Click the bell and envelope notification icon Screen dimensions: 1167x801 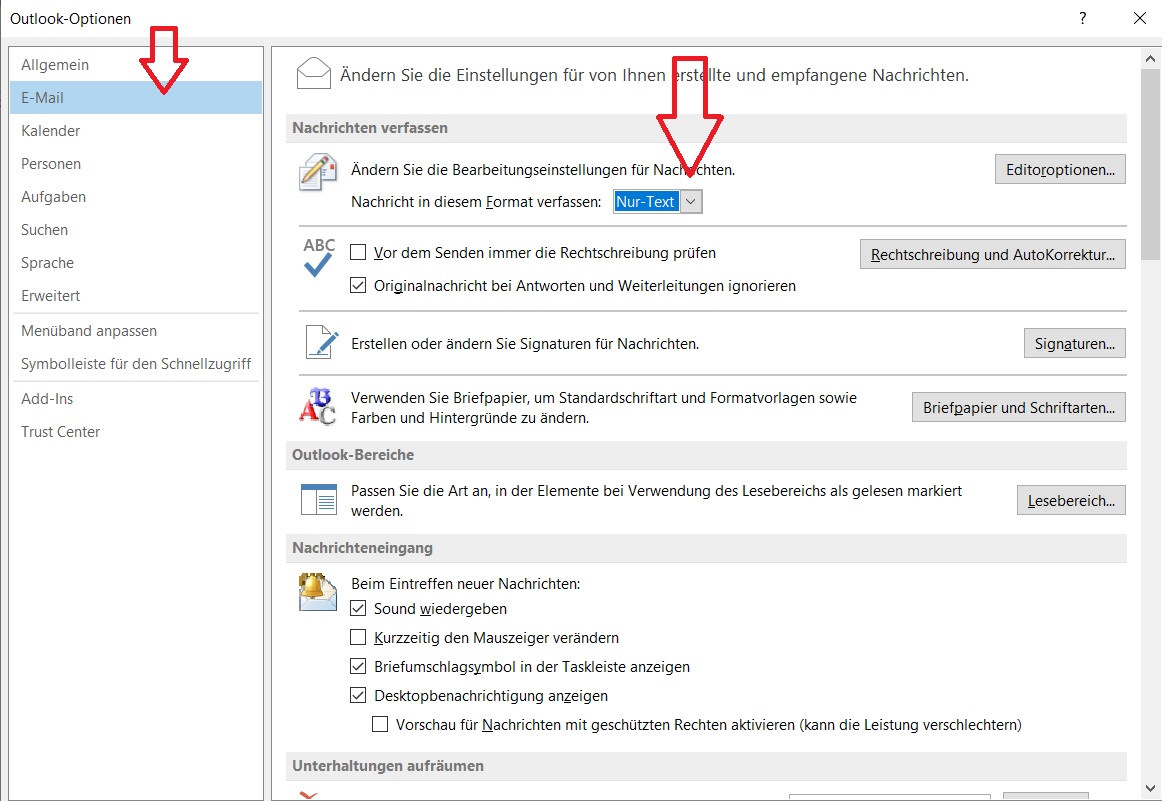coord(318,592)
